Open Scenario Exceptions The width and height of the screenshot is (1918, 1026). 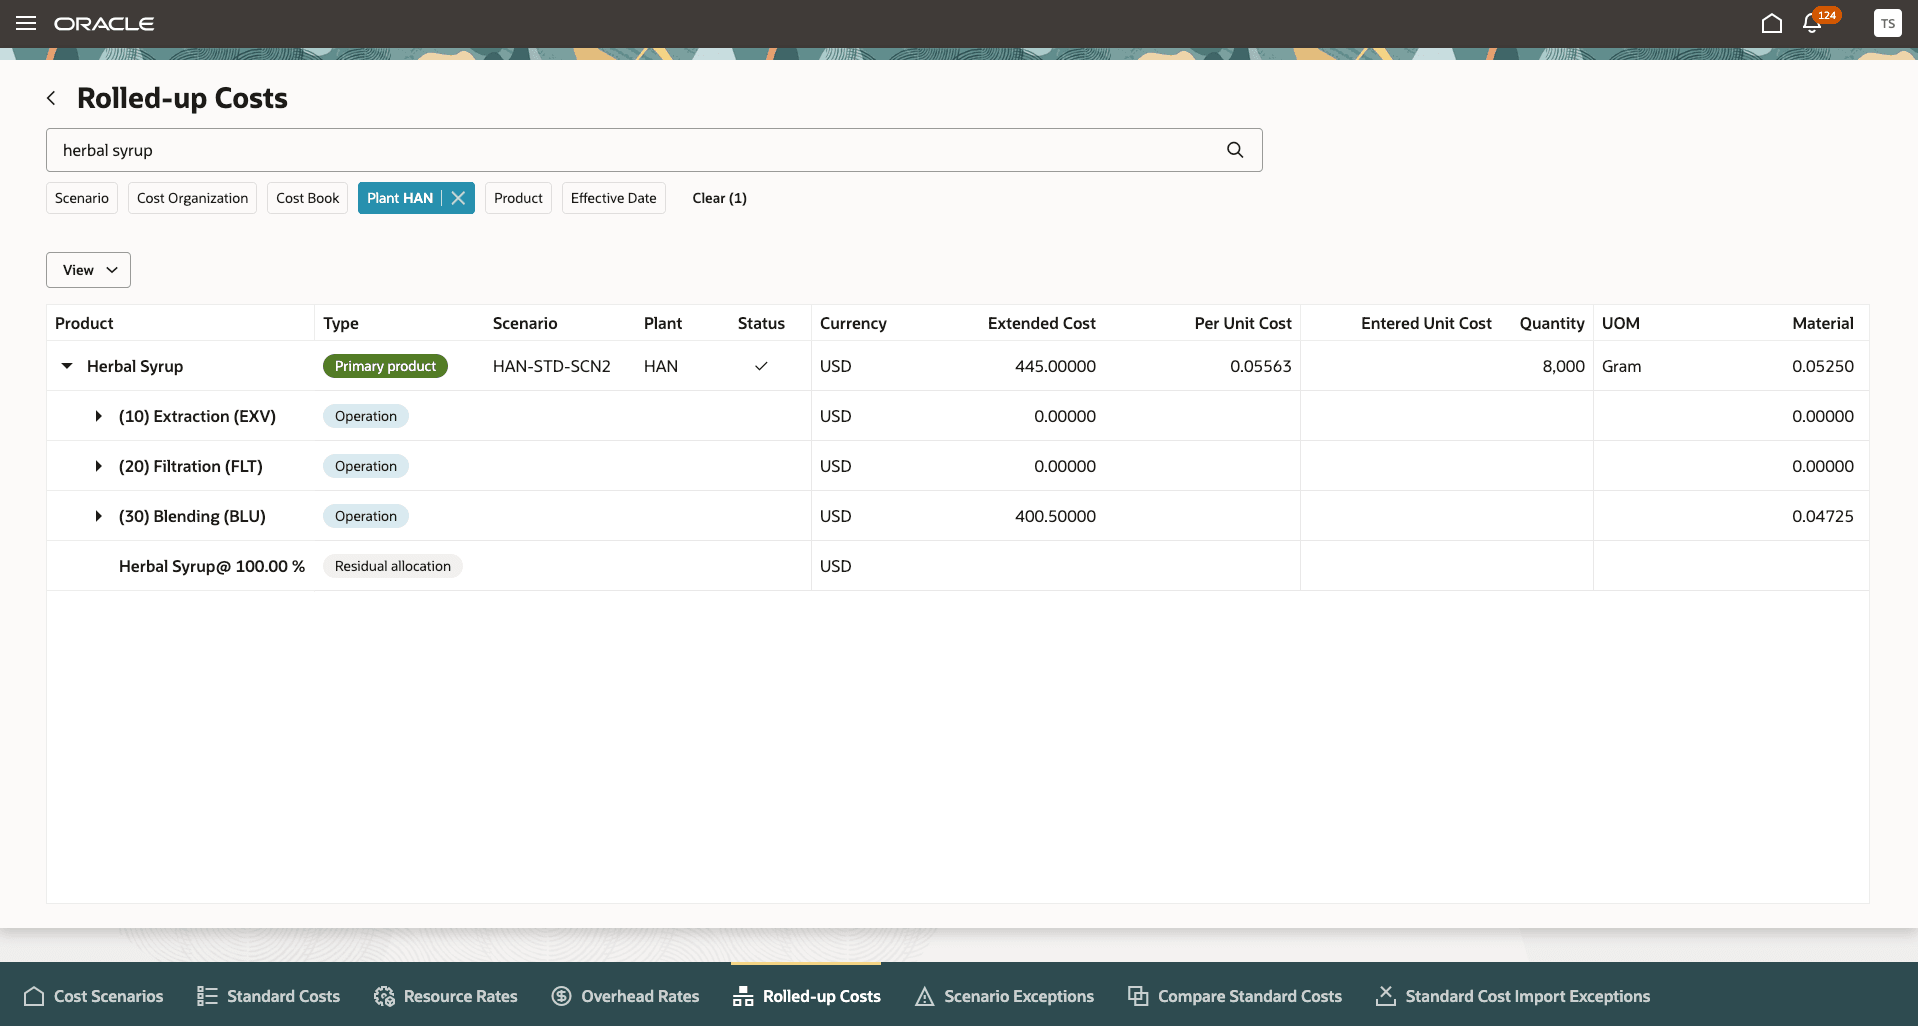(1003, 996)
